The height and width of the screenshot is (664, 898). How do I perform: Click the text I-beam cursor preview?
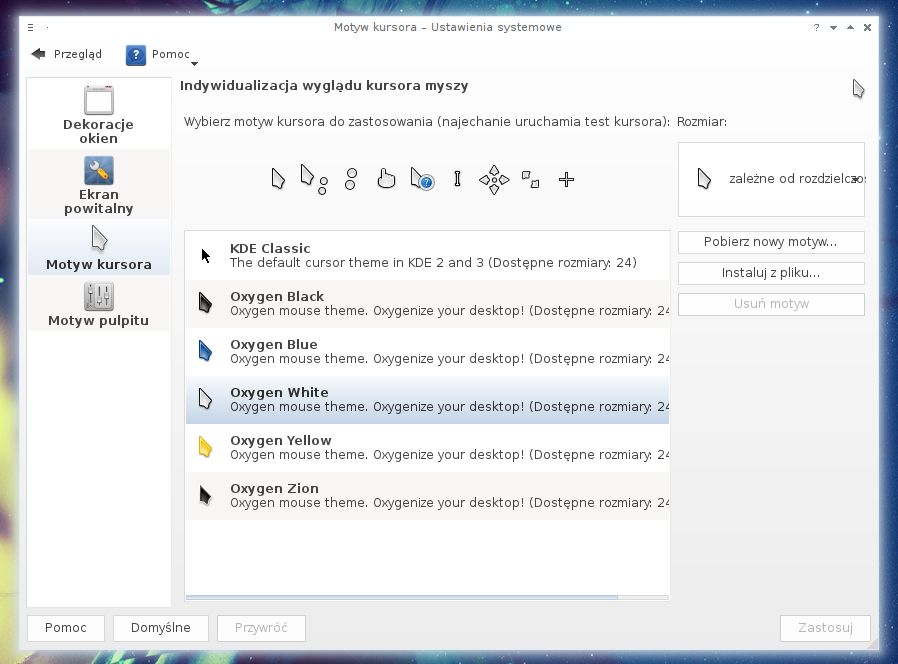tap(457, 179)
